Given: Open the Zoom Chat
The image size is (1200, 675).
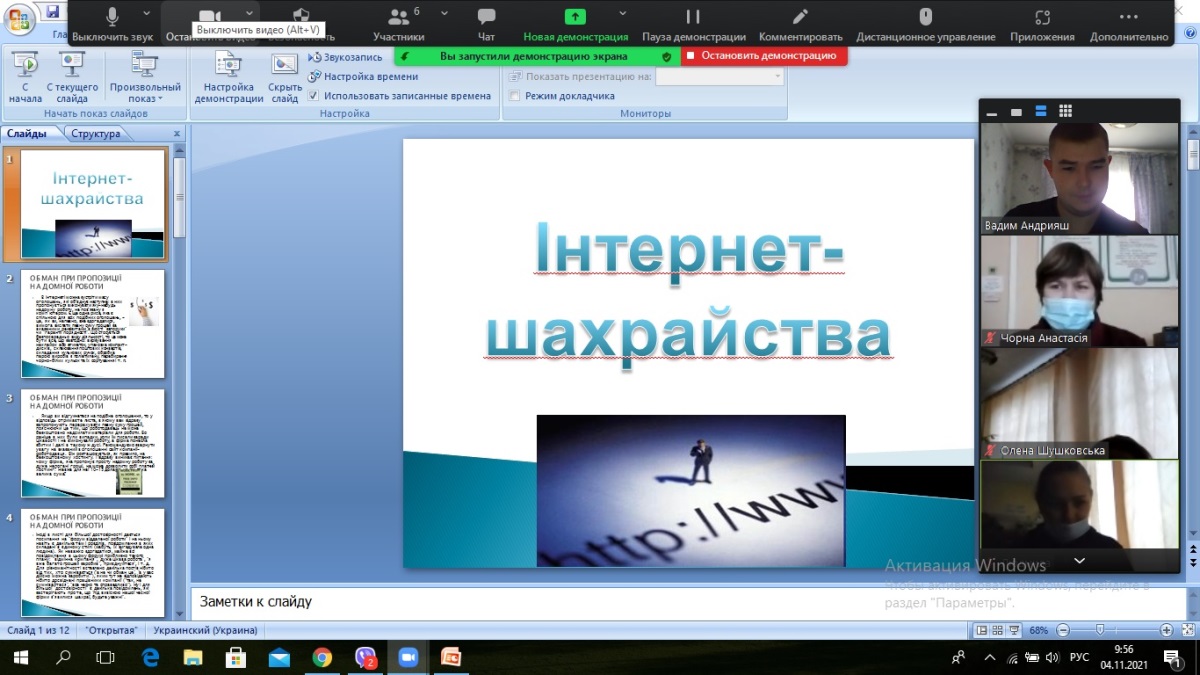Looking at the screenshot, I should pos(486,24).
